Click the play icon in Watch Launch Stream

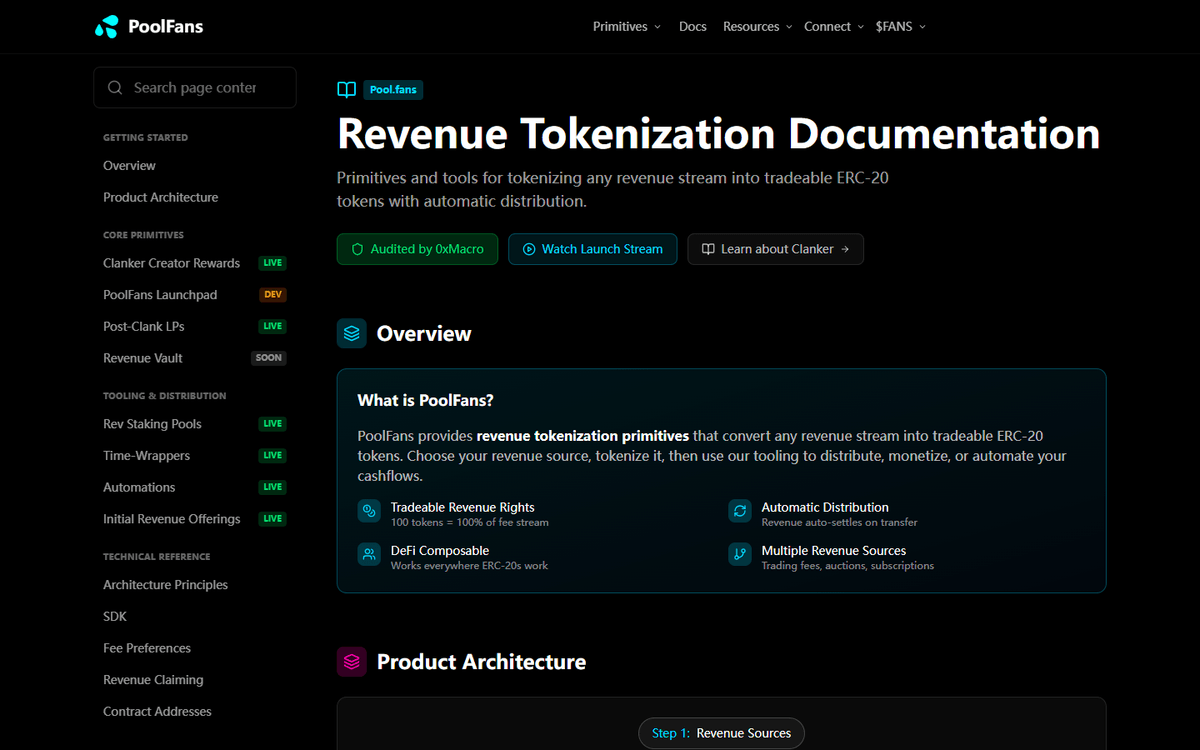point(529,249)
